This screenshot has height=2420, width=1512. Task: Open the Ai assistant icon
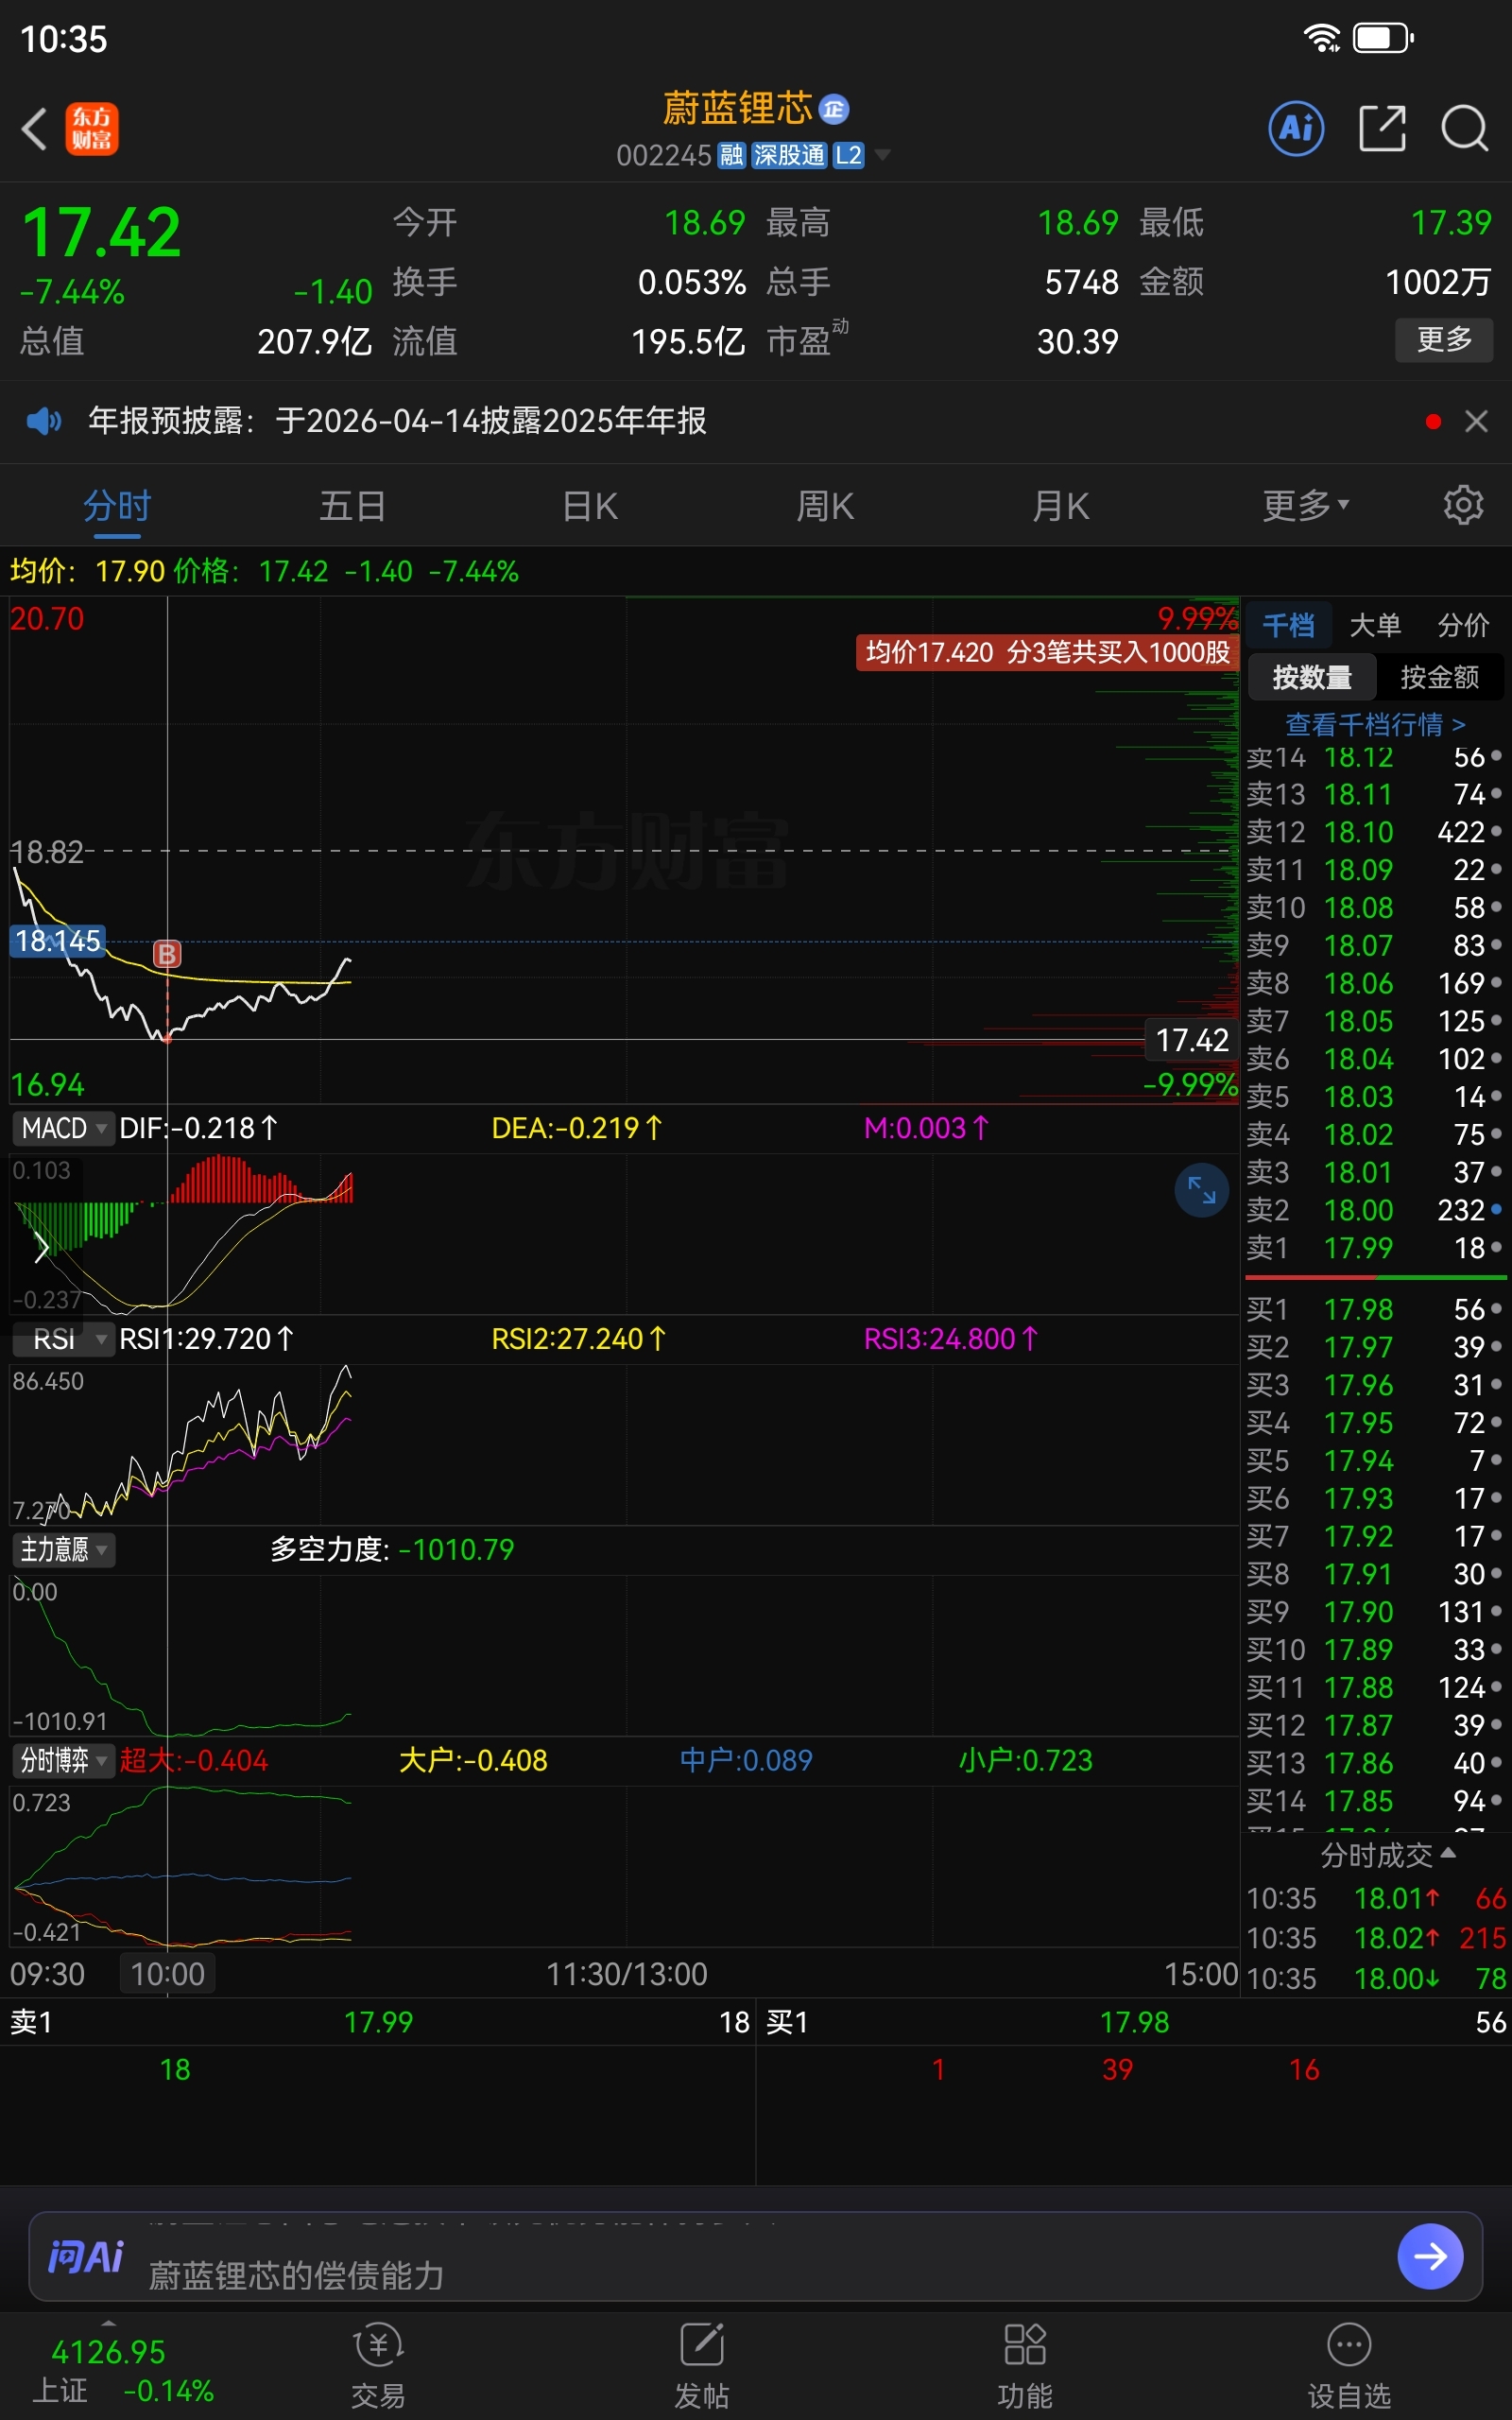(x=1296, y=128)
